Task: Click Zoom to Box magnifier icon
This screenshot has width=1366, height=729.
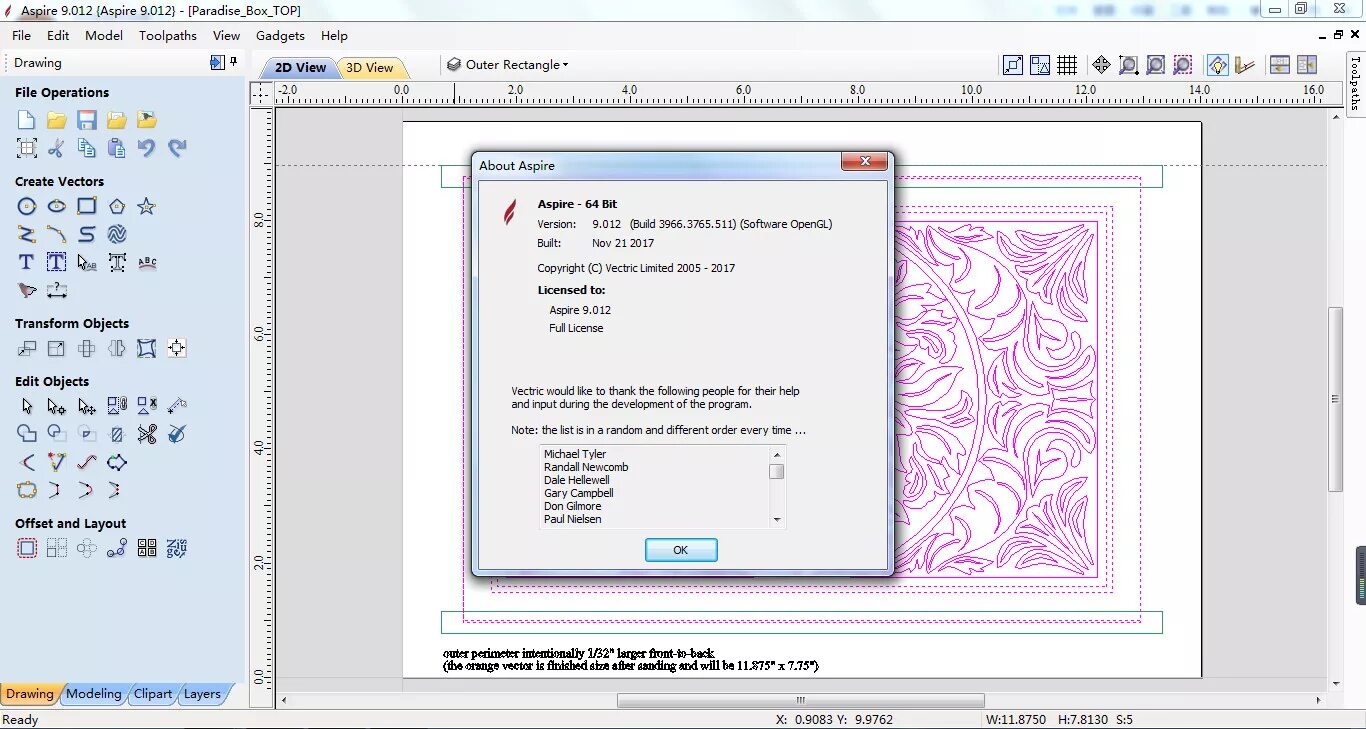Action: 1128,65
